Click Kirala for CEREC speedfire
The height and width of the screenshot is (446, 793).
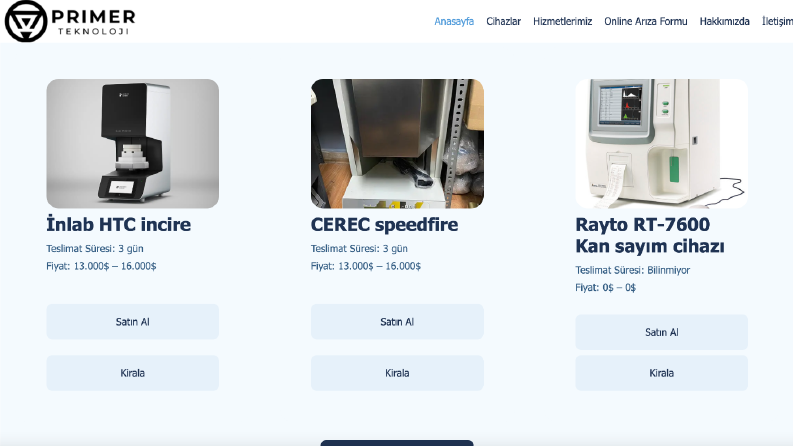click(397, 373)
